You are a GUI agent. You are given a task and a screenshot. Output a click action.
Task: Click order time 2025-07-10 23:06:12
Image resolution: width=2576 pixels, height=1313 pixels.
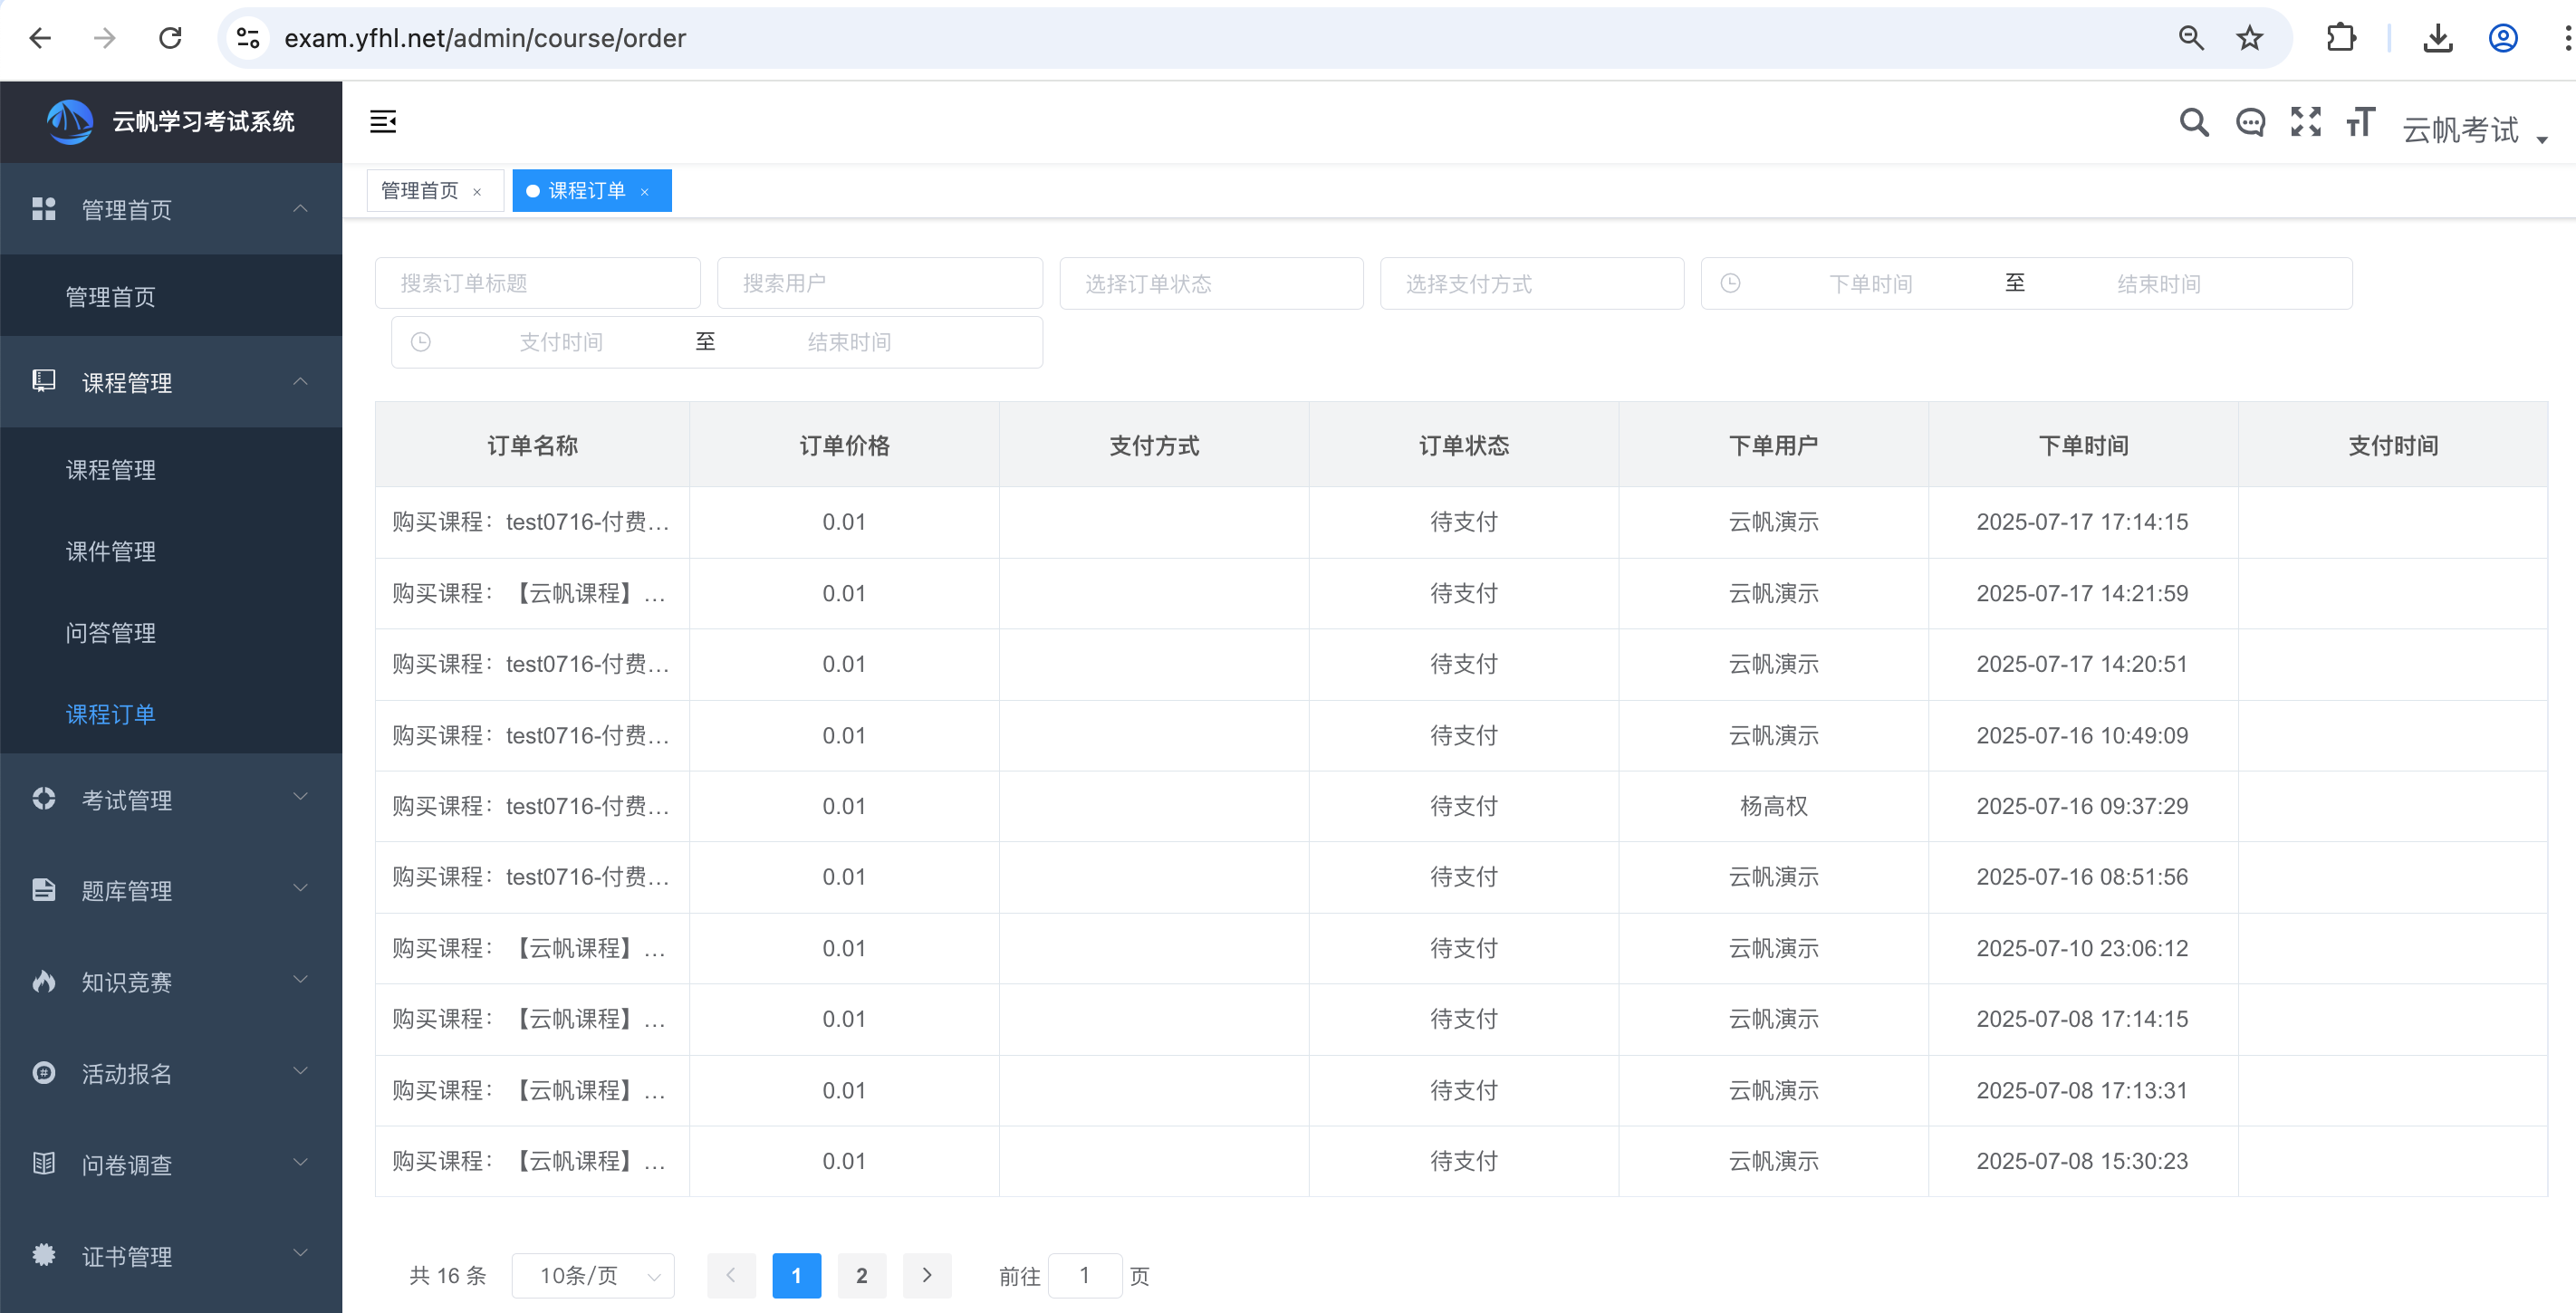coord(2082,947)
